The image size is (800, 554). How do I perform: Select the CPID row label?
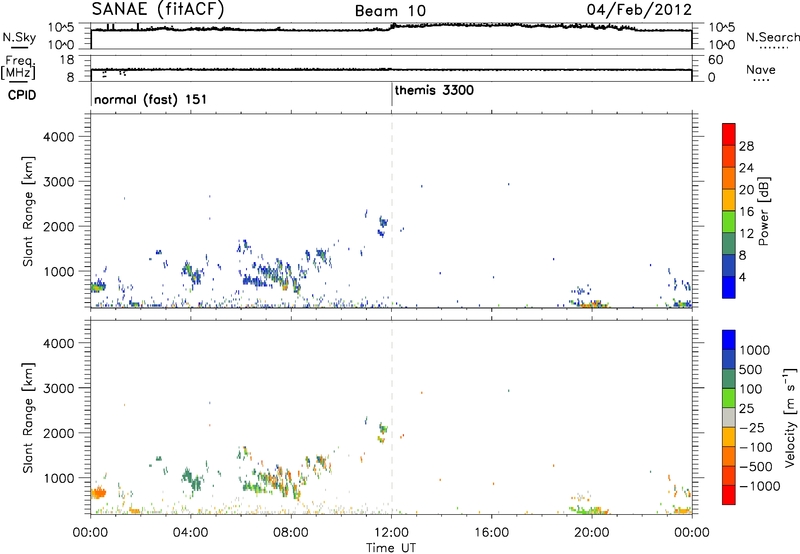coord(22,95)
